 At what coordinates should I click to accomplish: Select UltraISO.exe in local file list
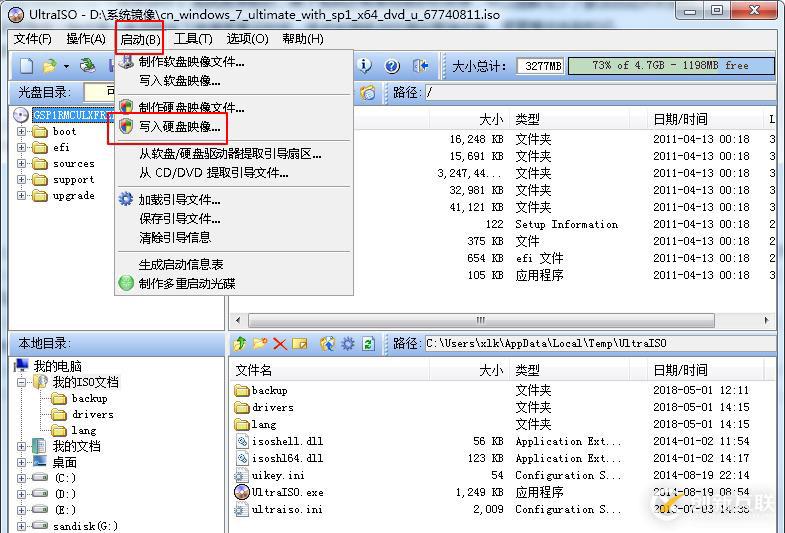pos(287,493)
